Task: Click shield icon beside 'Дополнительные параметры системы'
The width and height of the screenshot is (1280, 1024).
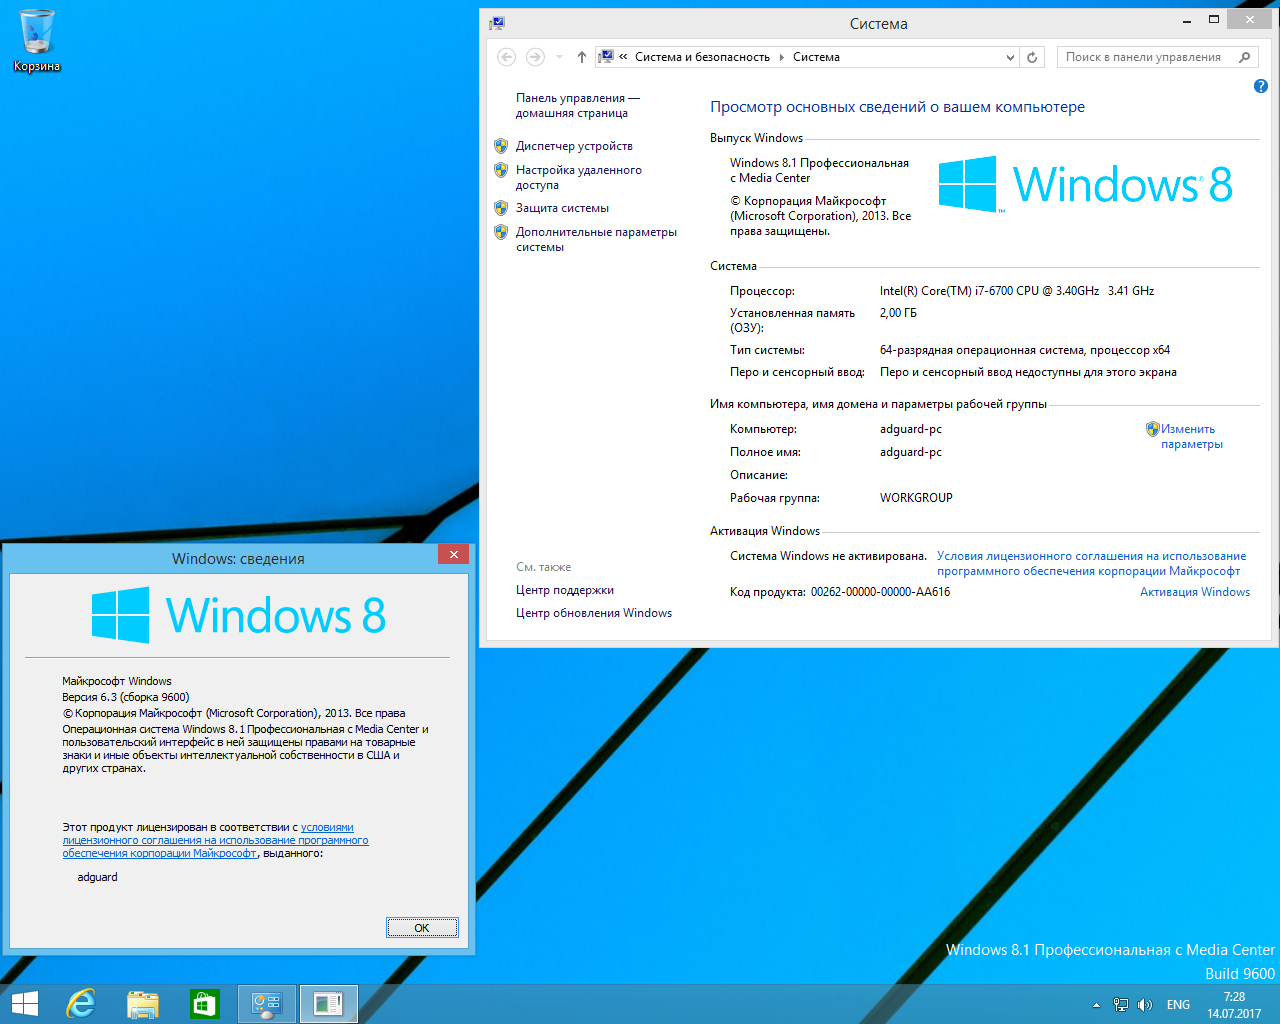Action: point(501,232)
